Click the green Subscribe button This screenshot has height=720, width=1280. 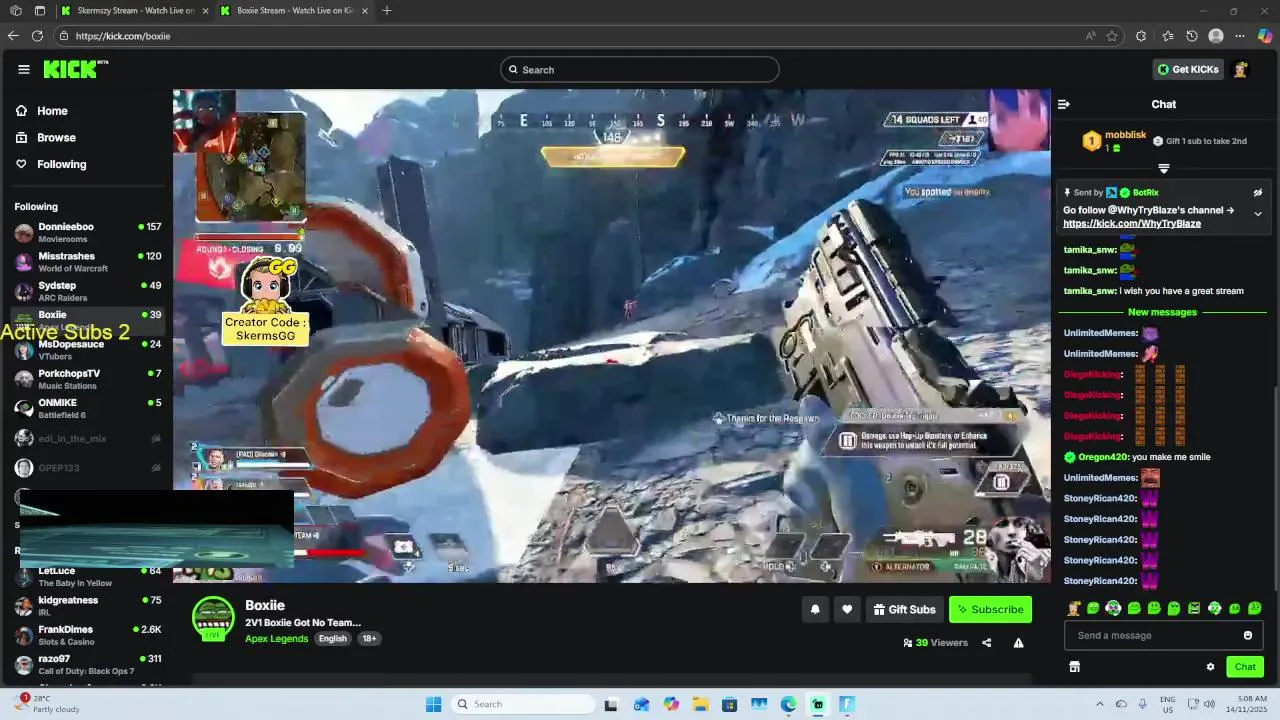click(x=990, y=609)
